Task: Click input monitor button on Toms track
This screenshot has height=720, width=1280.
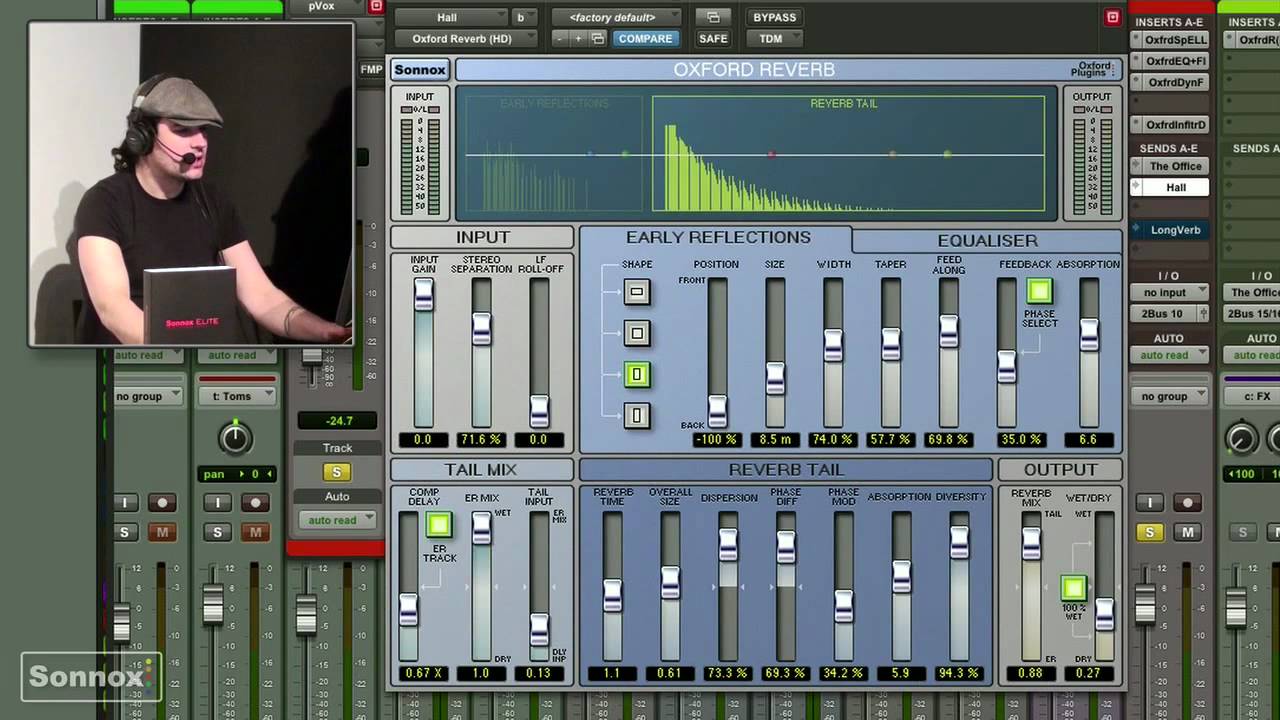Action: click(x=217, y=503)
